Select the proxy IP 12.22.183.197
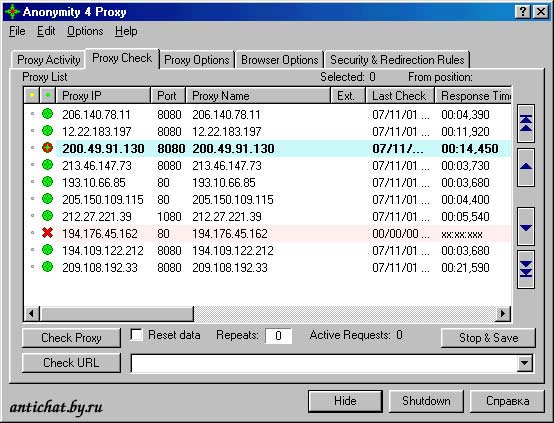This screenshot has height=423, width=554. 96,131
